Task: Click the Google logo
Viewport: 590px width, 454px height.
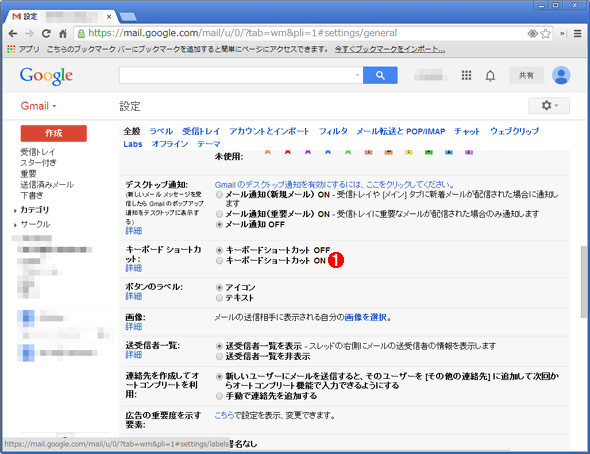Action: click(46, 76)
